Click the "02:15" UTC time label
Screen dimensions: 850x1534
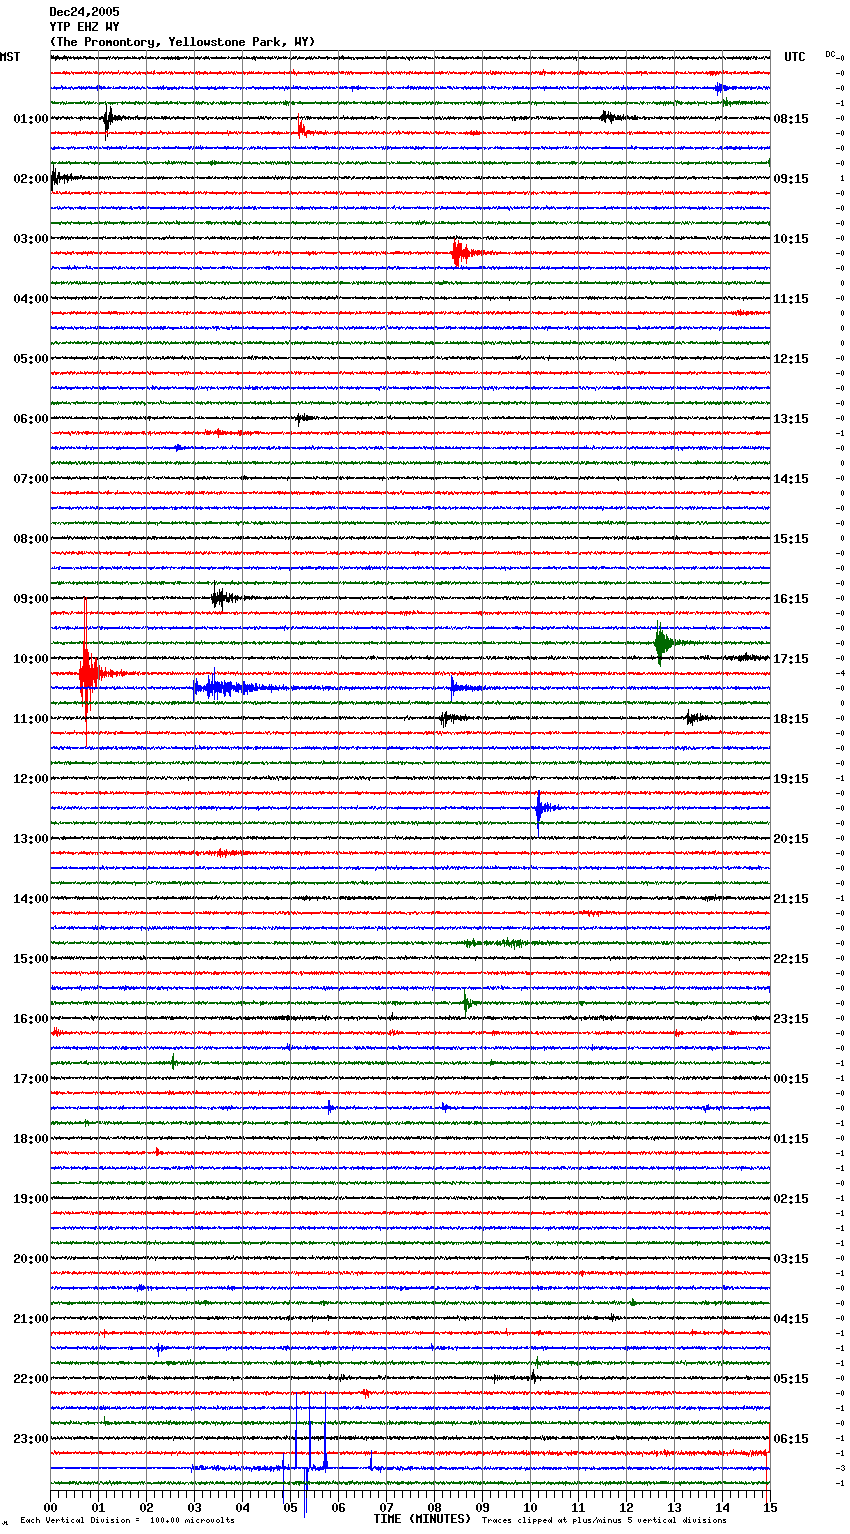click(x=791, y=1199)
